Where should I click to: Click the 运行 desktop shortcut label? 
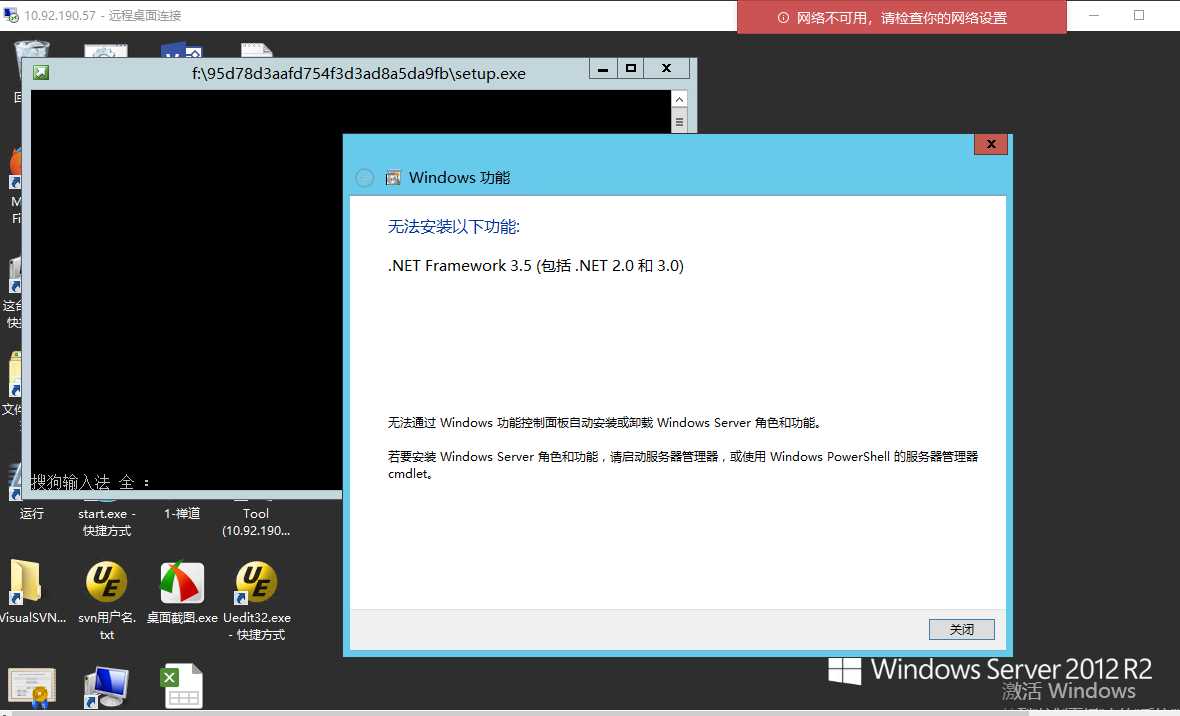pyautogui.click(x=32, y=513)
